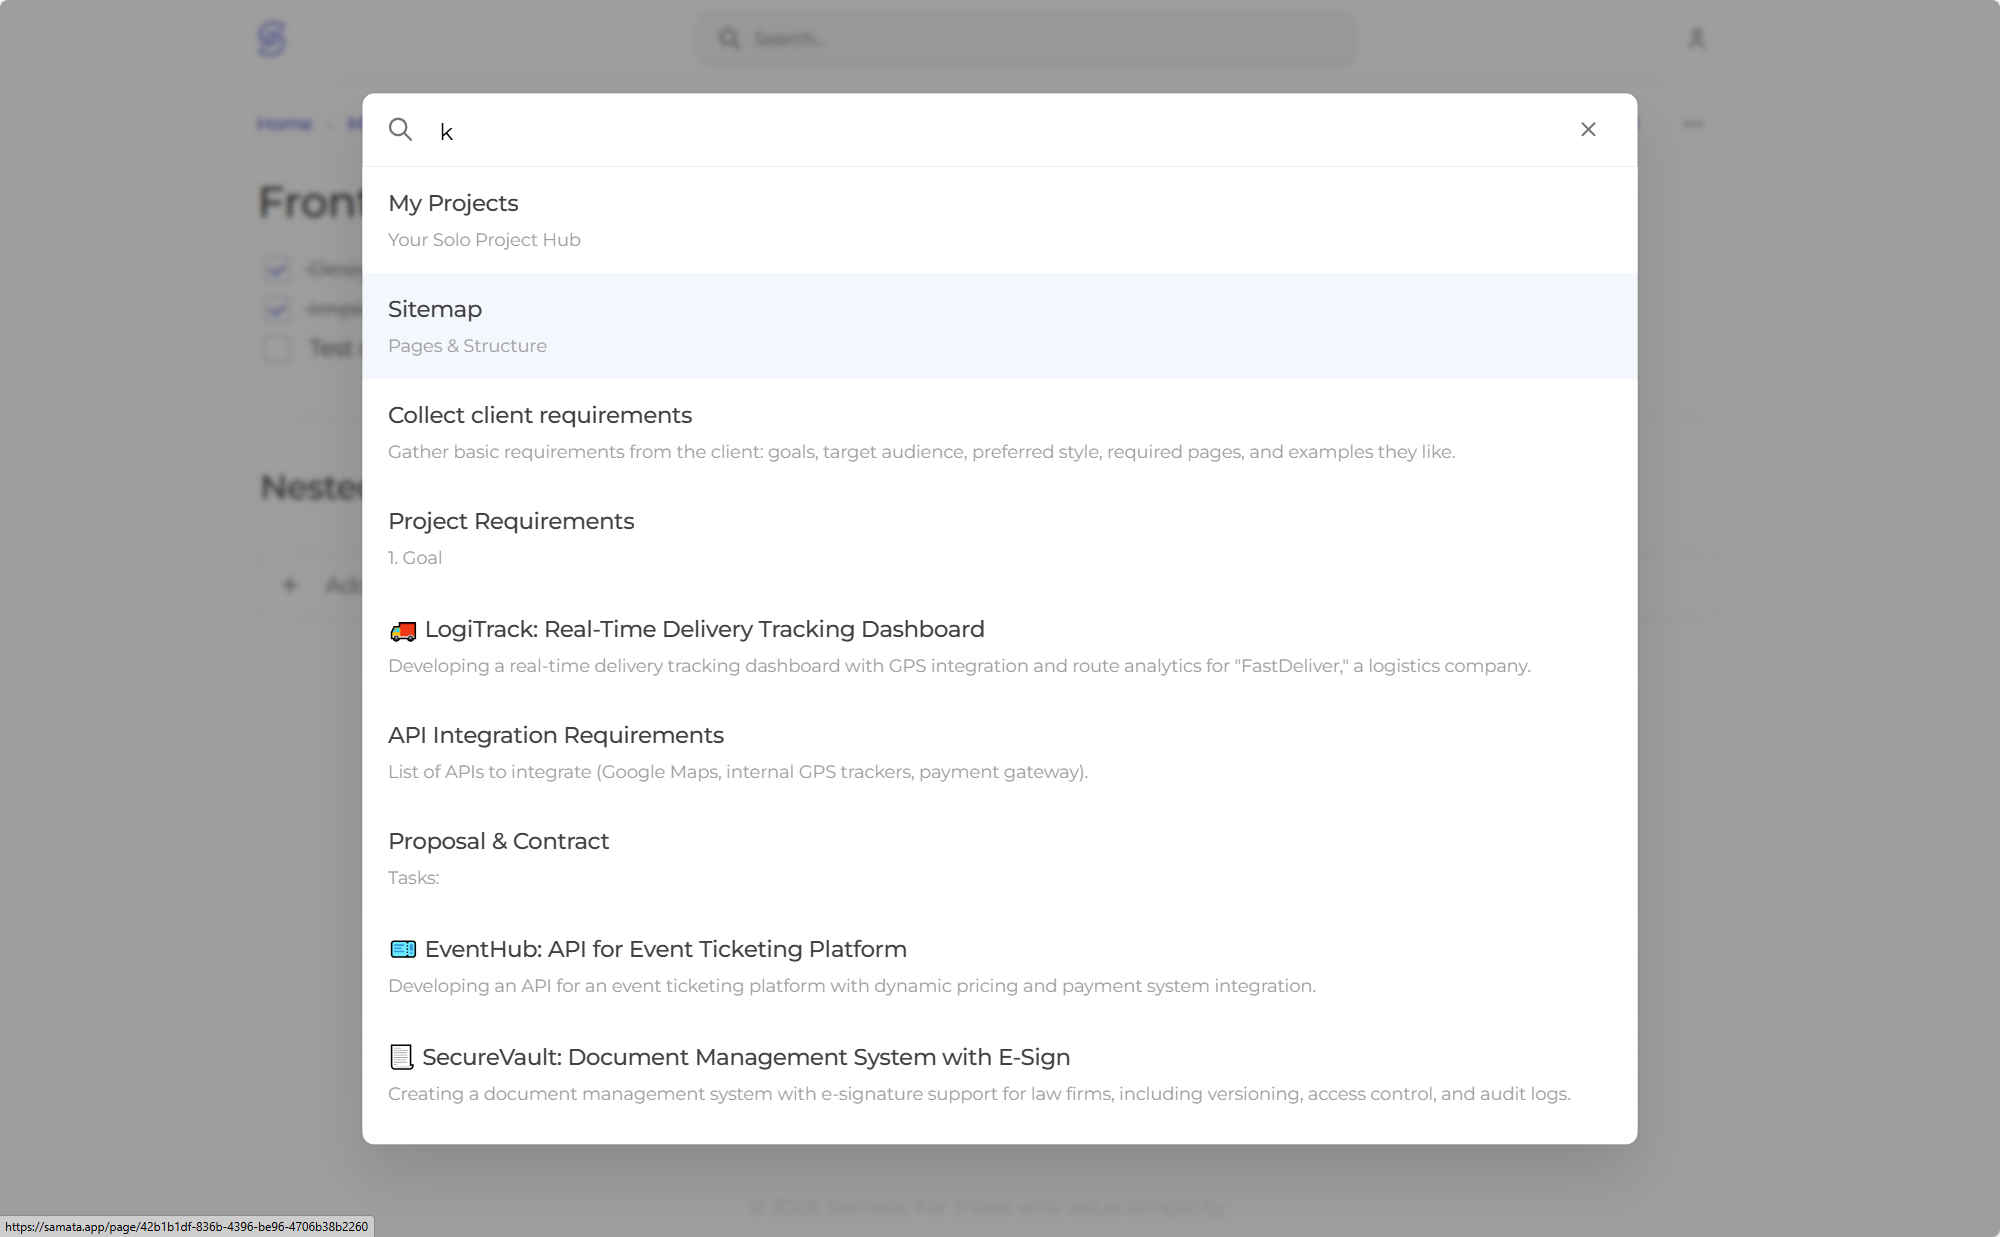
Task: Select Collect client requirements result
Action: pyautogui.click(x=540, y=416)
